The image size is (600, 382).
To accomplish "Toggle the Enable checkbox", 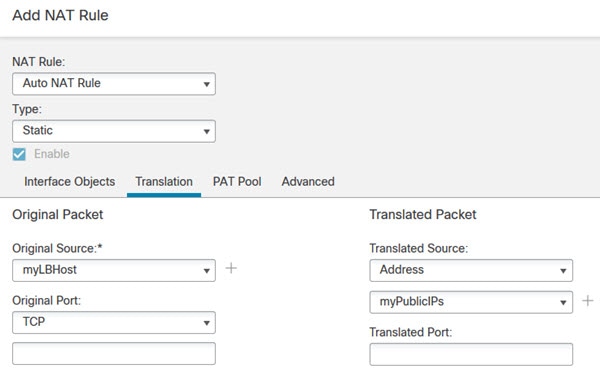I will [x=19, y=154].
